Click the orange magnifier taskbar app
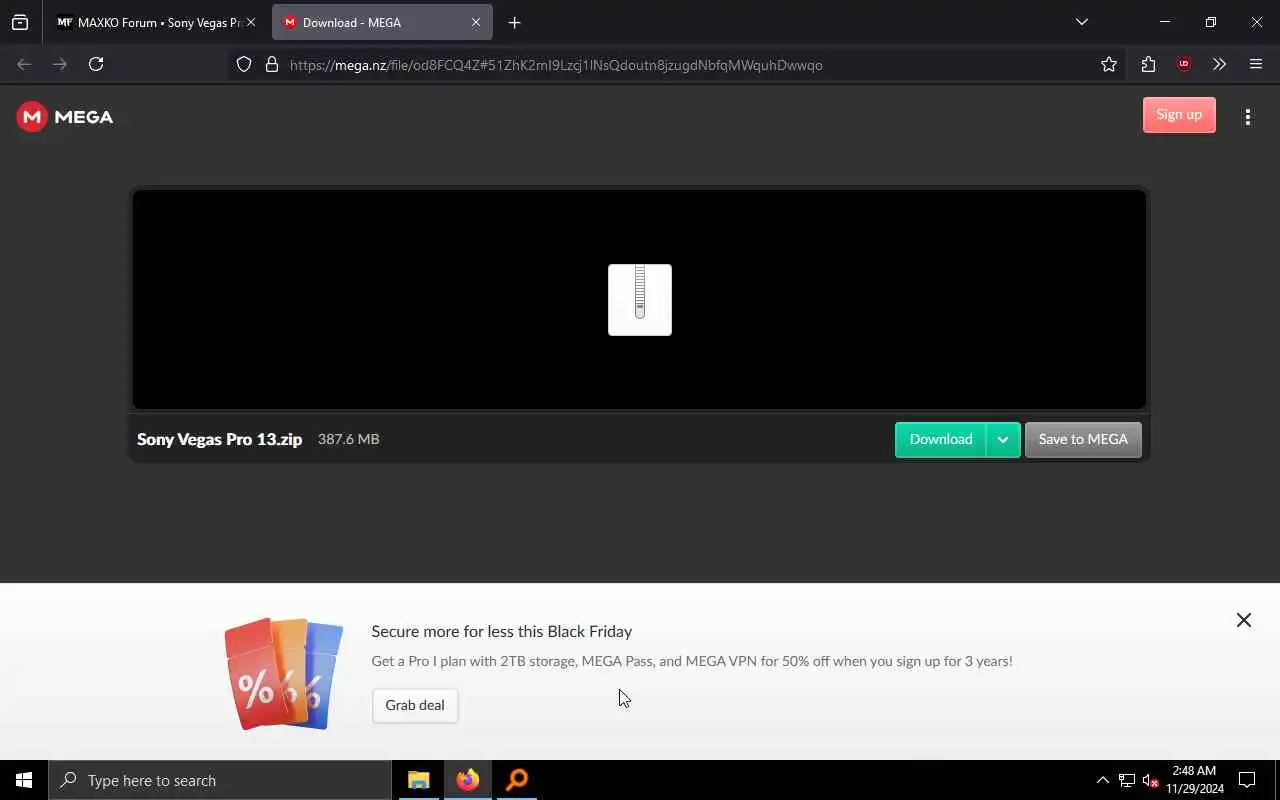The width and height of the screenshot is (1280, 800). pyautogui.click(x=517, y=780)
